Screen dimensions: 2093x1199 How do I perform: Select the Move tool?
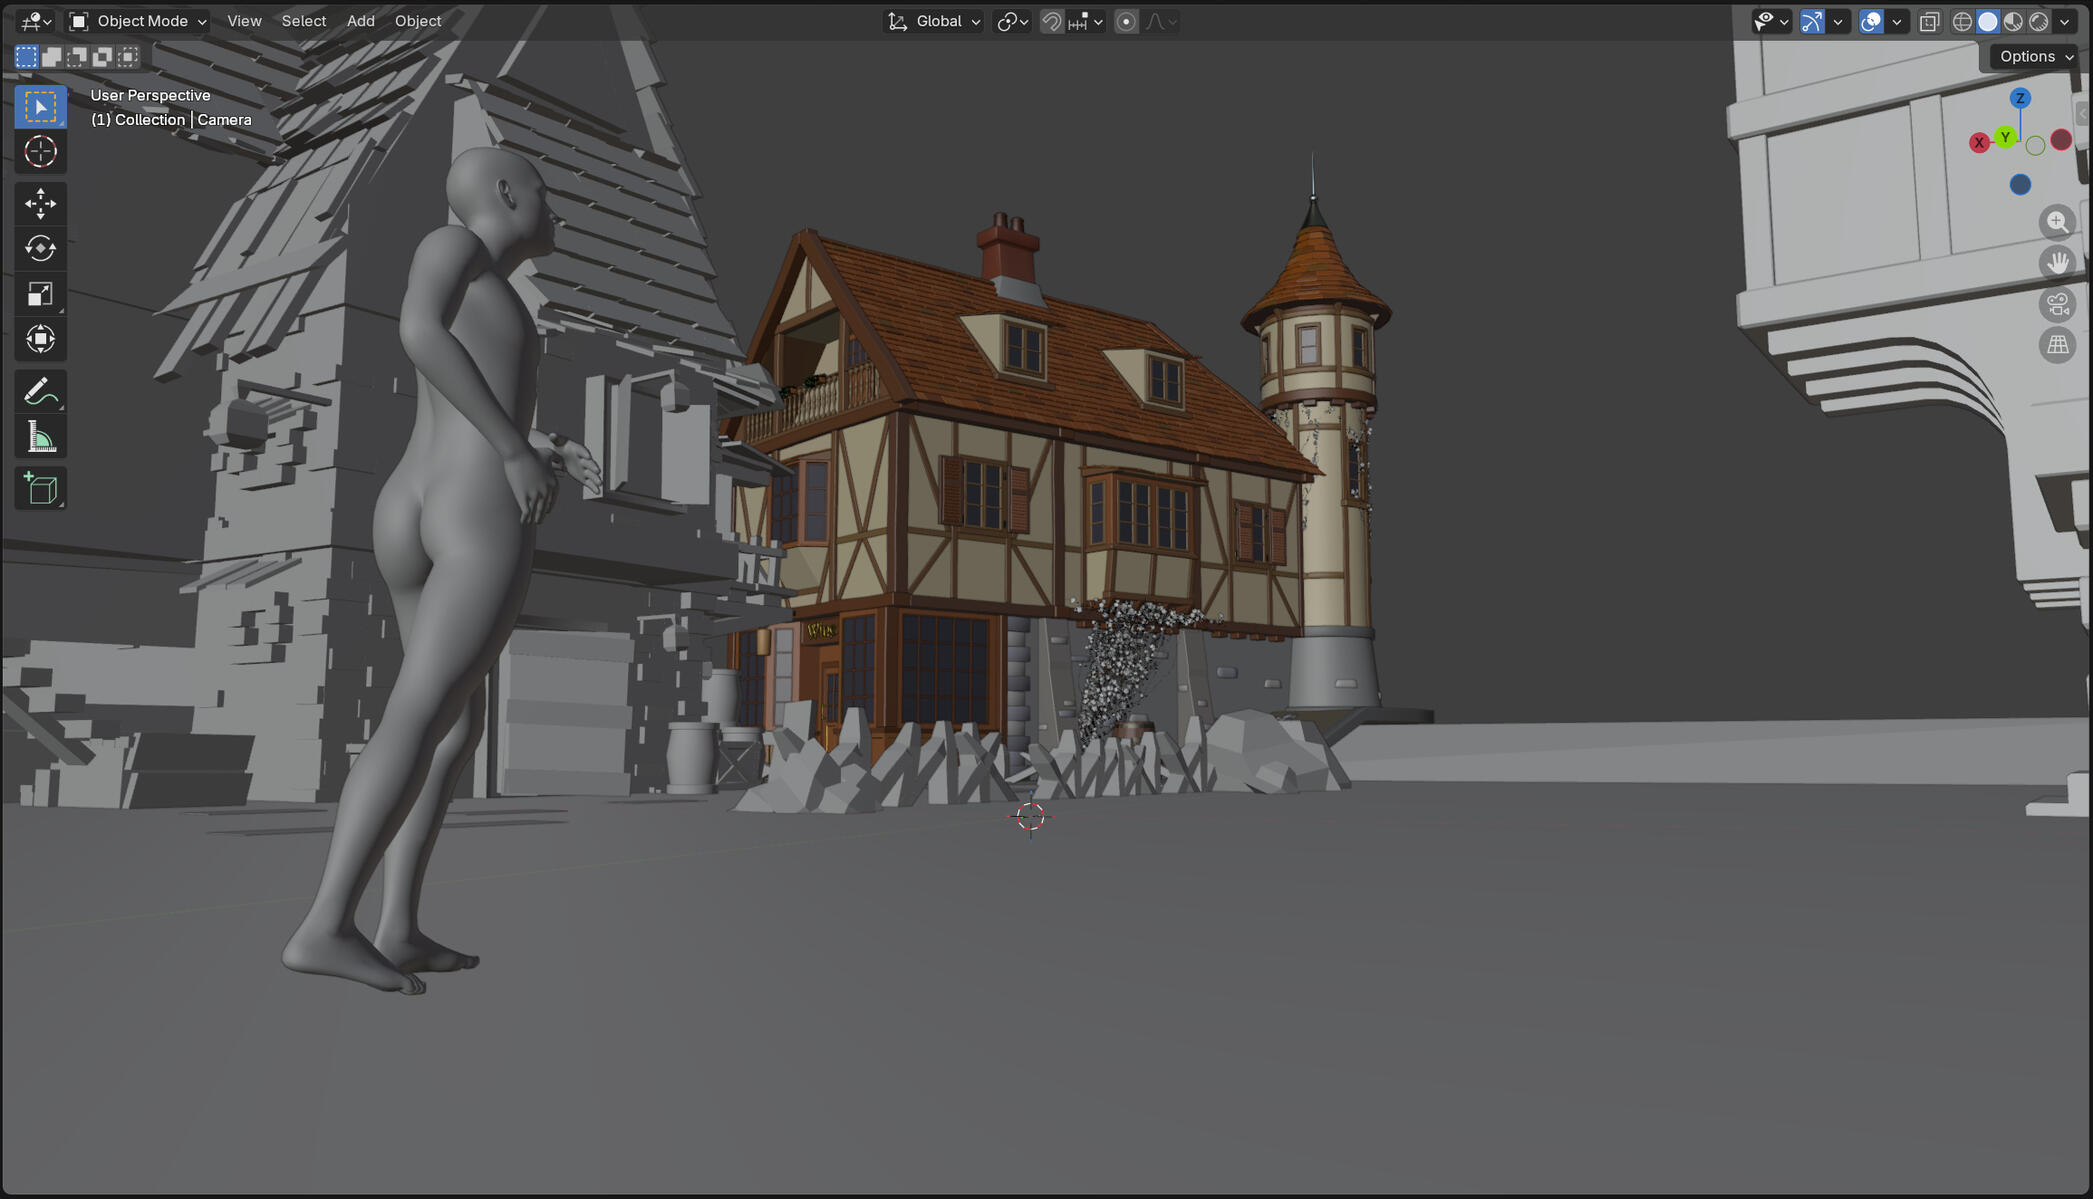(x=40, y=203)
